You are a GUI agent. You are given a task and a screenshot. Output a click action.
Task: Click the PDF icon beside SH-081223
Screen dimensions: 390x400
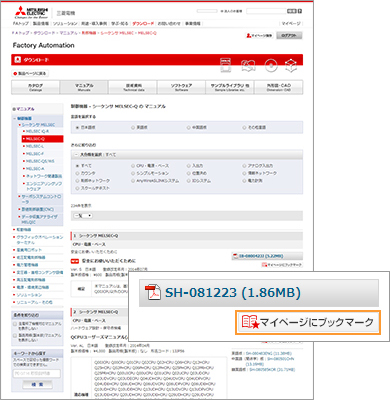pyautogui.click(x=153, y=292)
